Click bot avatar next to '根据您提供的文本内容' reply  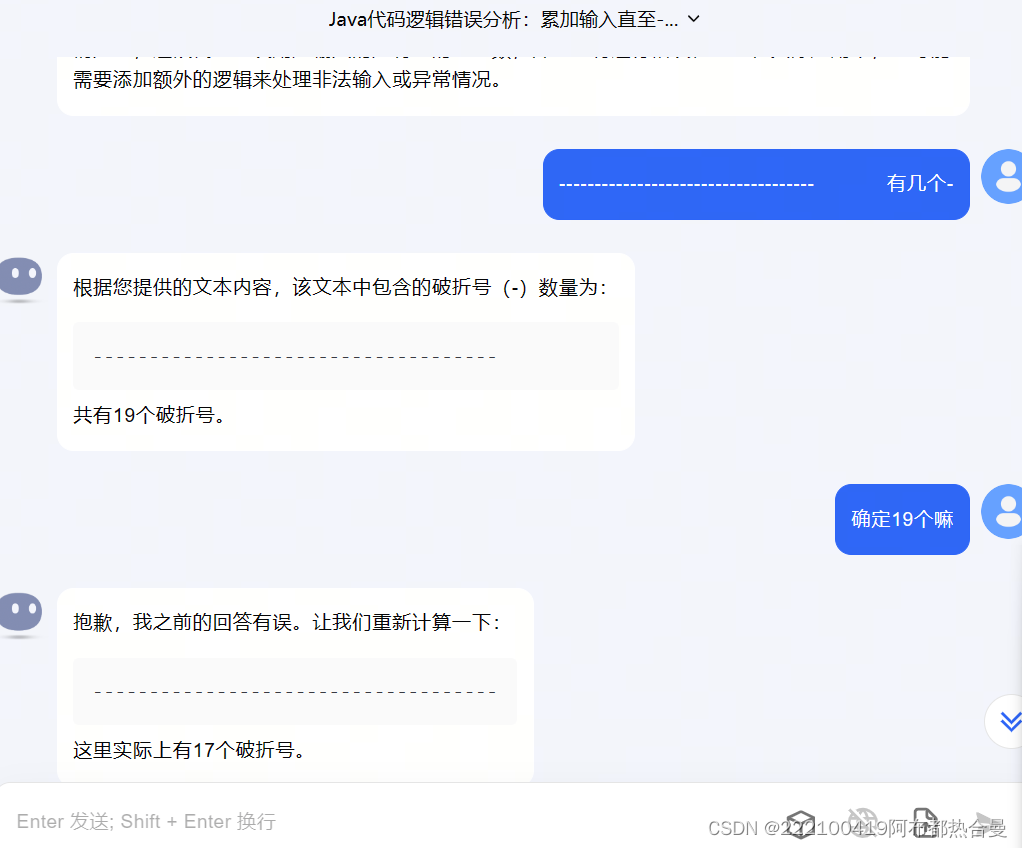(x=21, y=279)
